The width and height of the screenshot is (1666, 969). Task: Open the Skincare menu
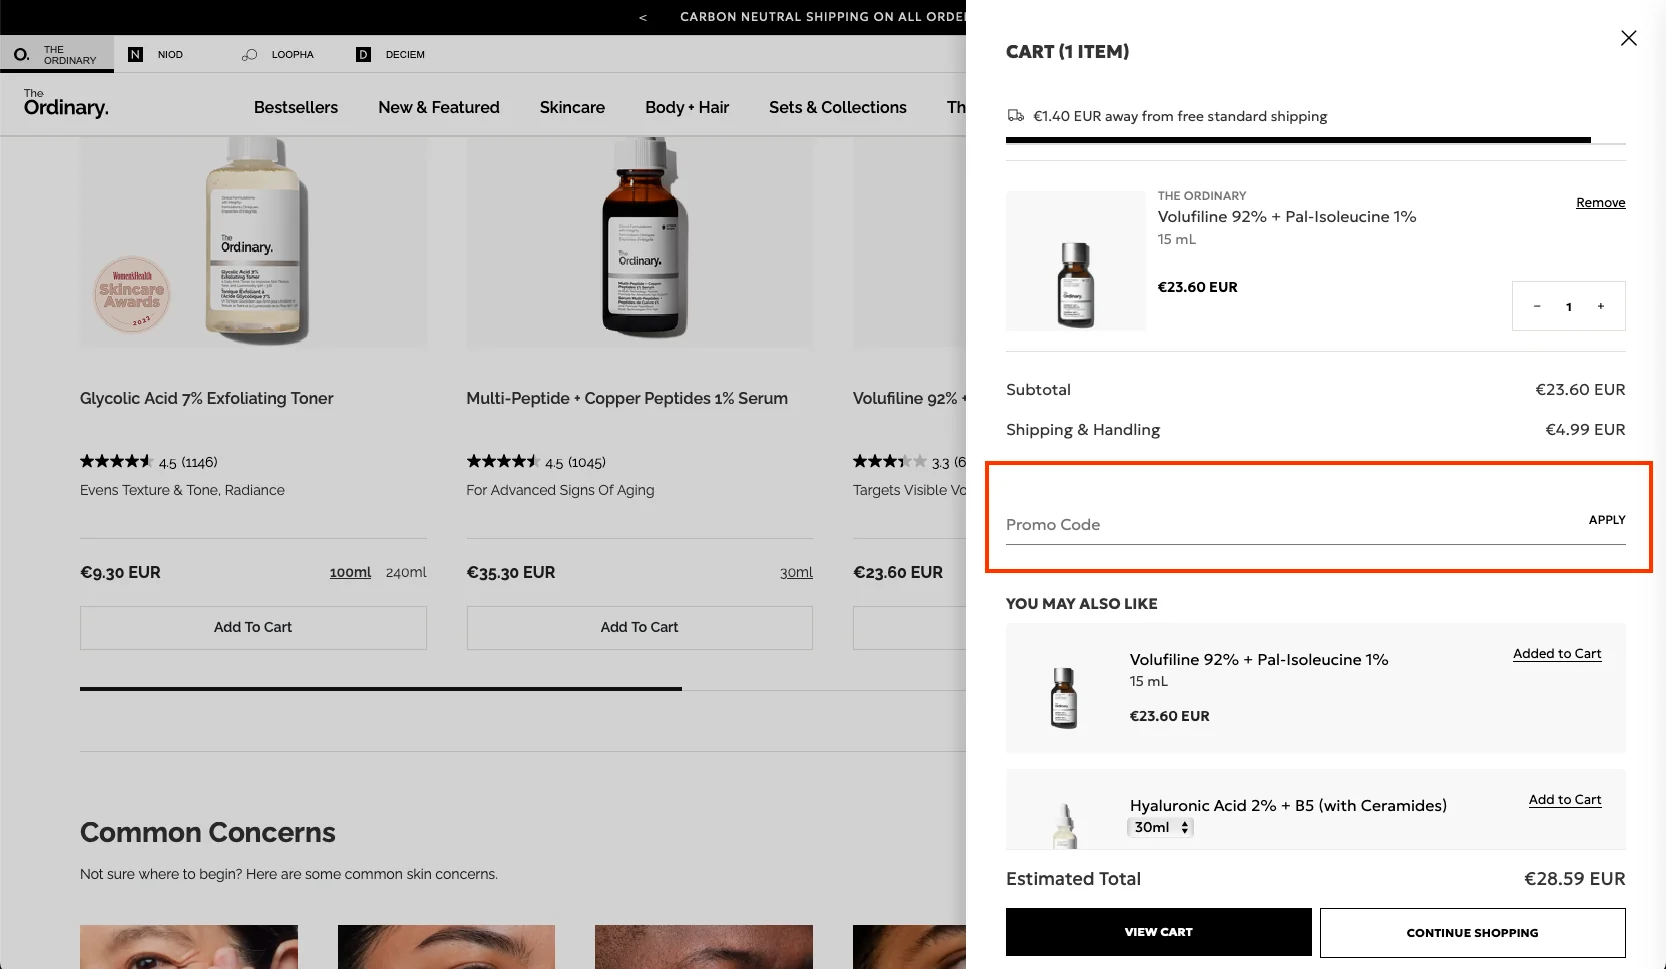572,107
